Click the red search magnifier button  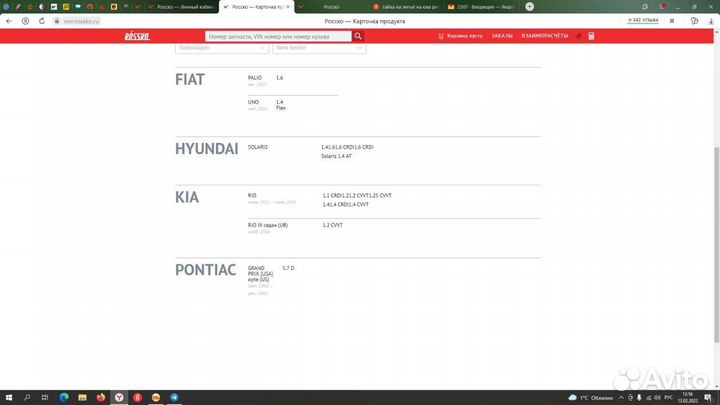(x=358, y=36)
